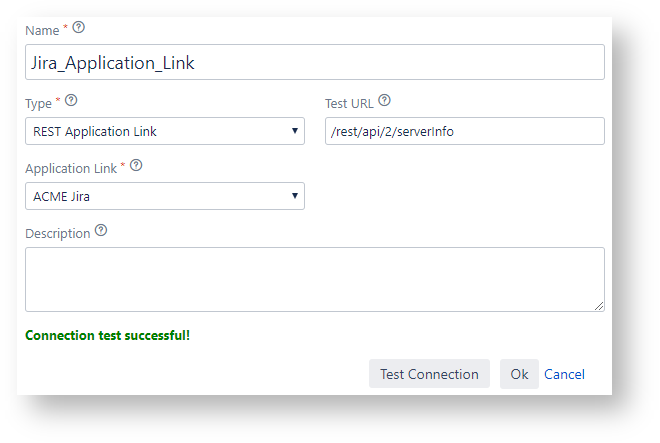Viewport: 660px width, 443px height.
Task: Confirm with the Ok button
Action: click(x=519, y=374)
